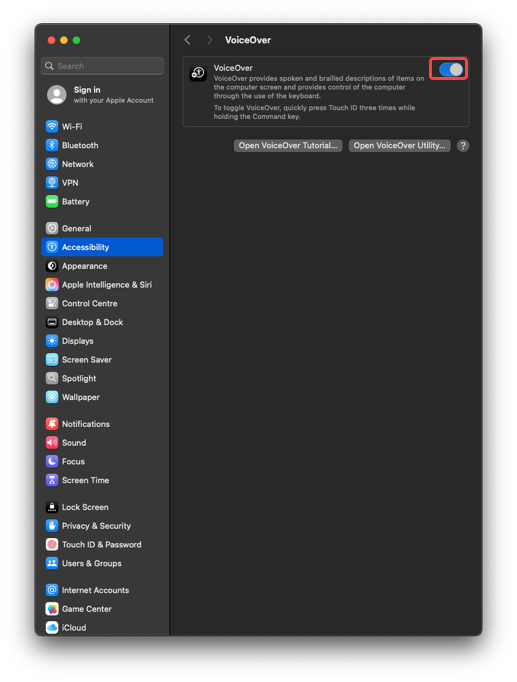Click the VoiceOver accessibility icon
Image resolution: width=517 pixels, height=682 pixels.
198,73
